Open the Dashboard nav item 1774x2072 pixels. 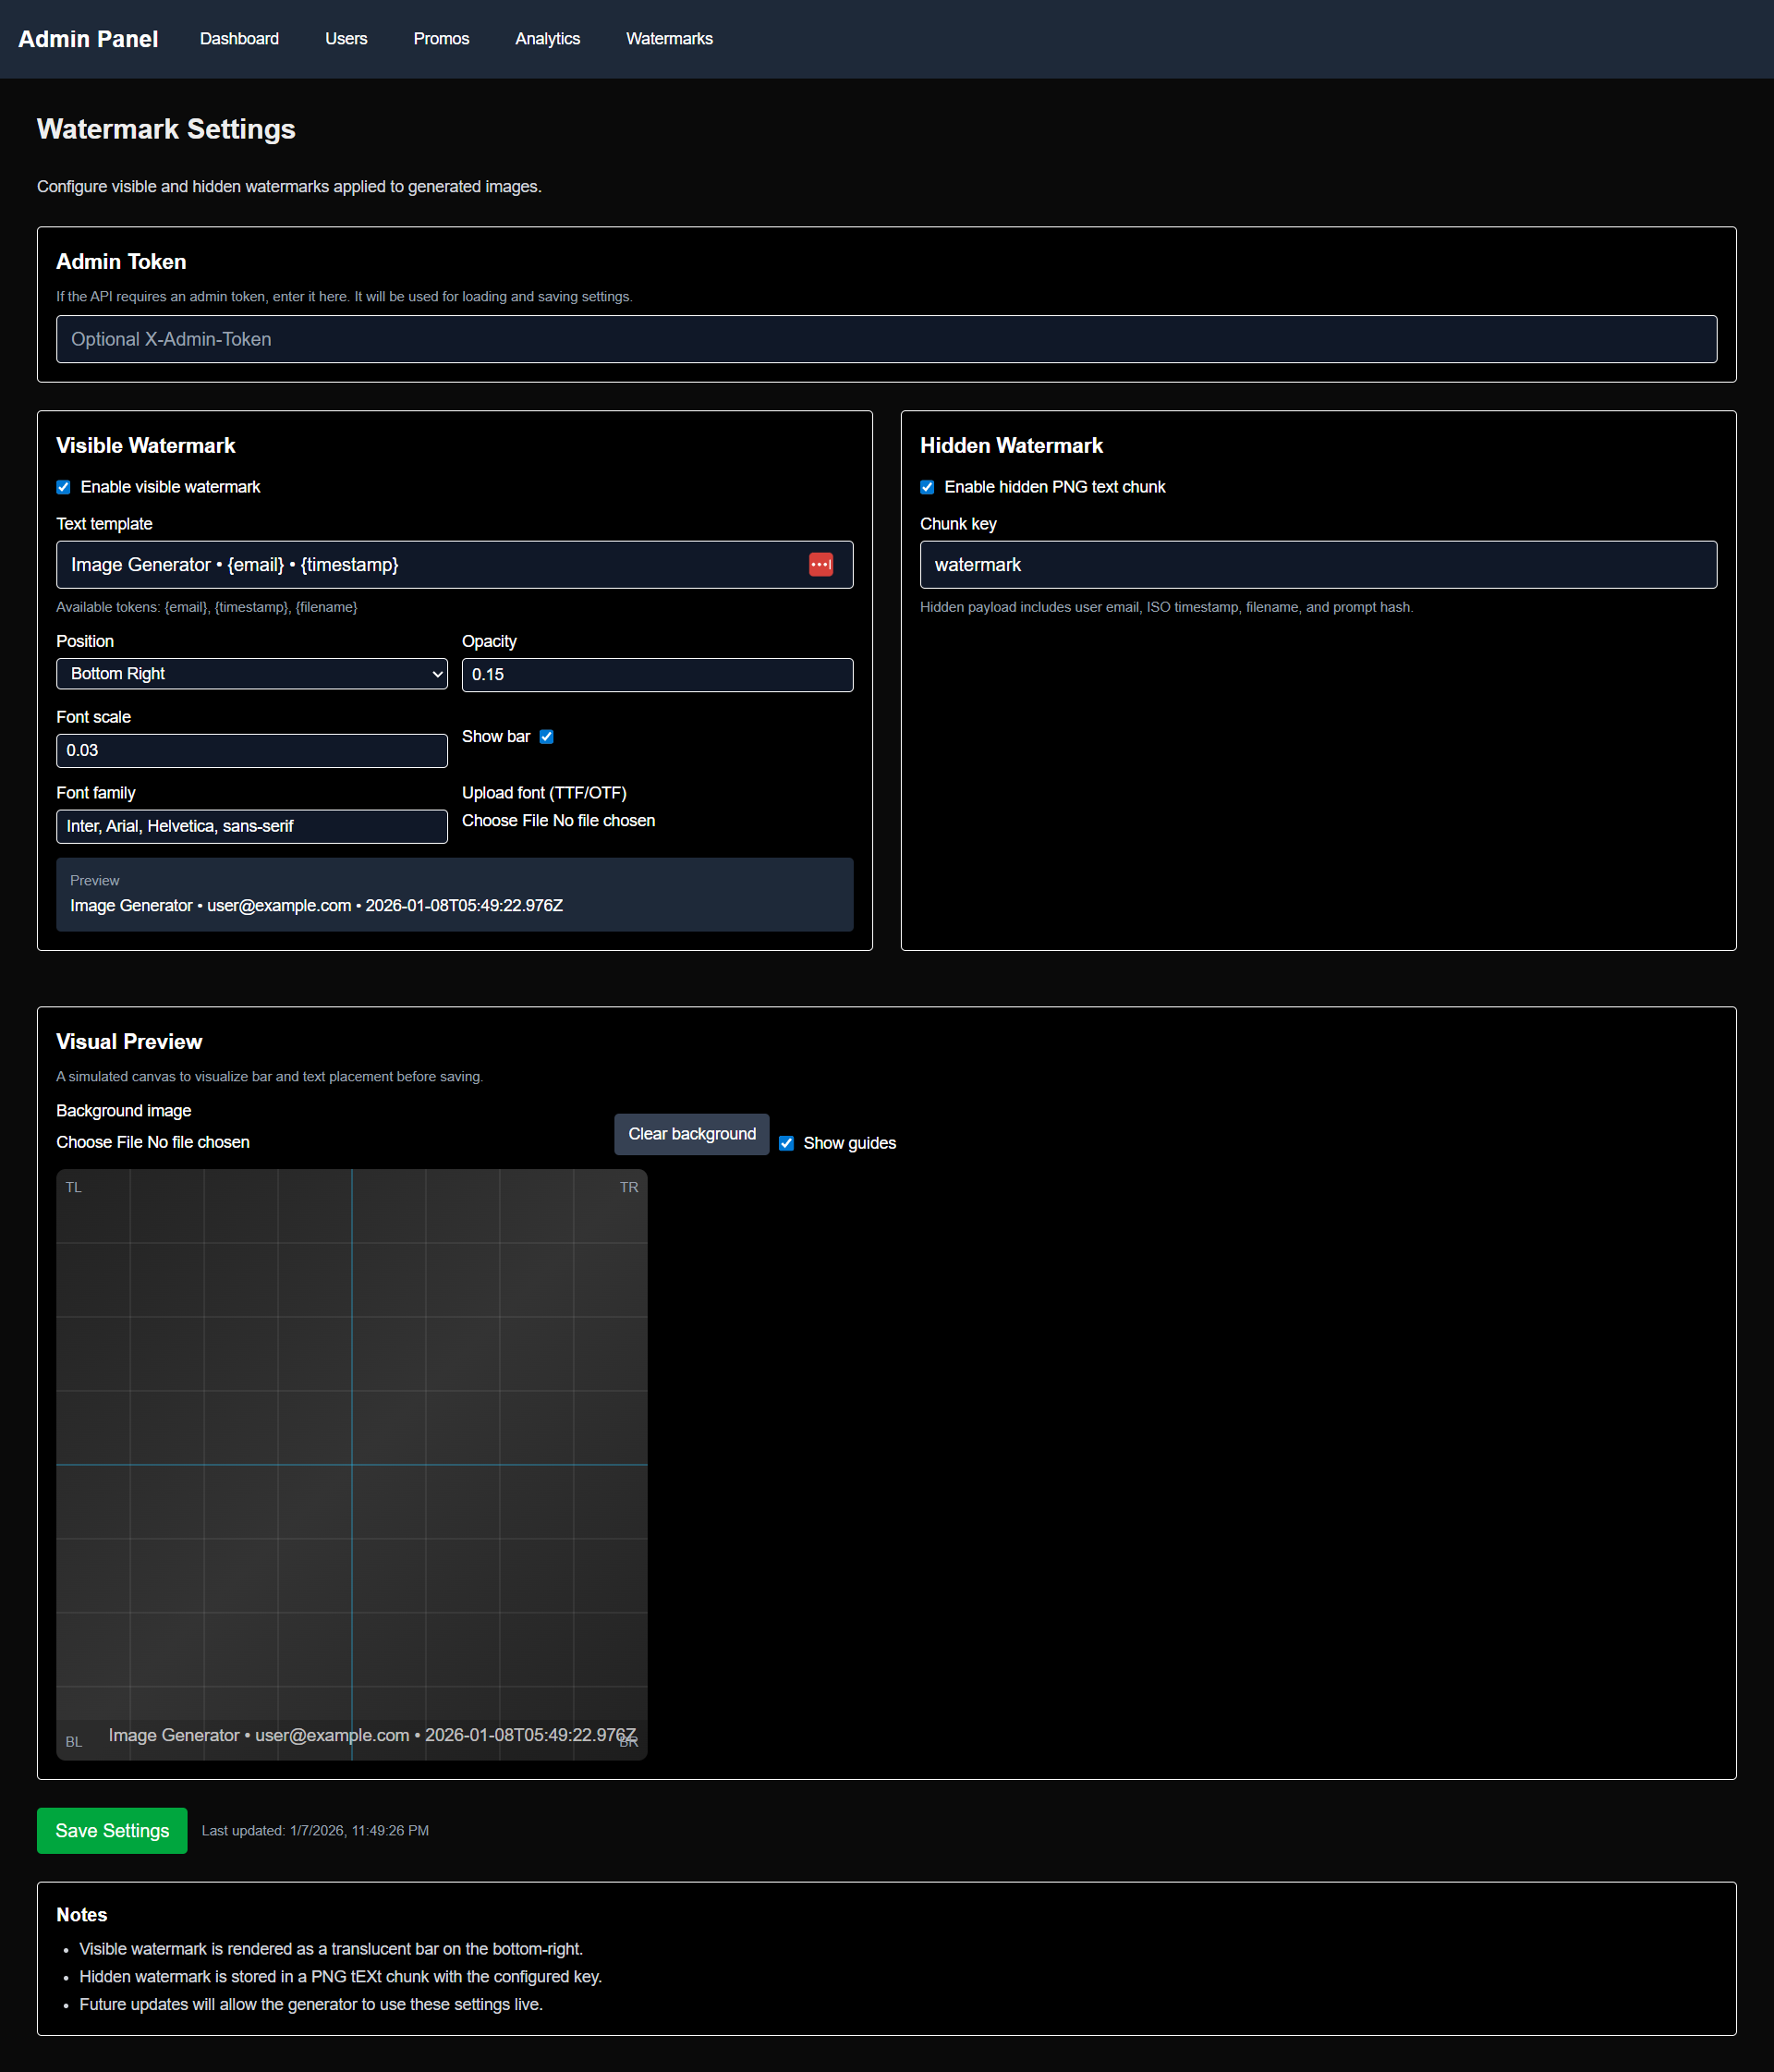(239, 39)
